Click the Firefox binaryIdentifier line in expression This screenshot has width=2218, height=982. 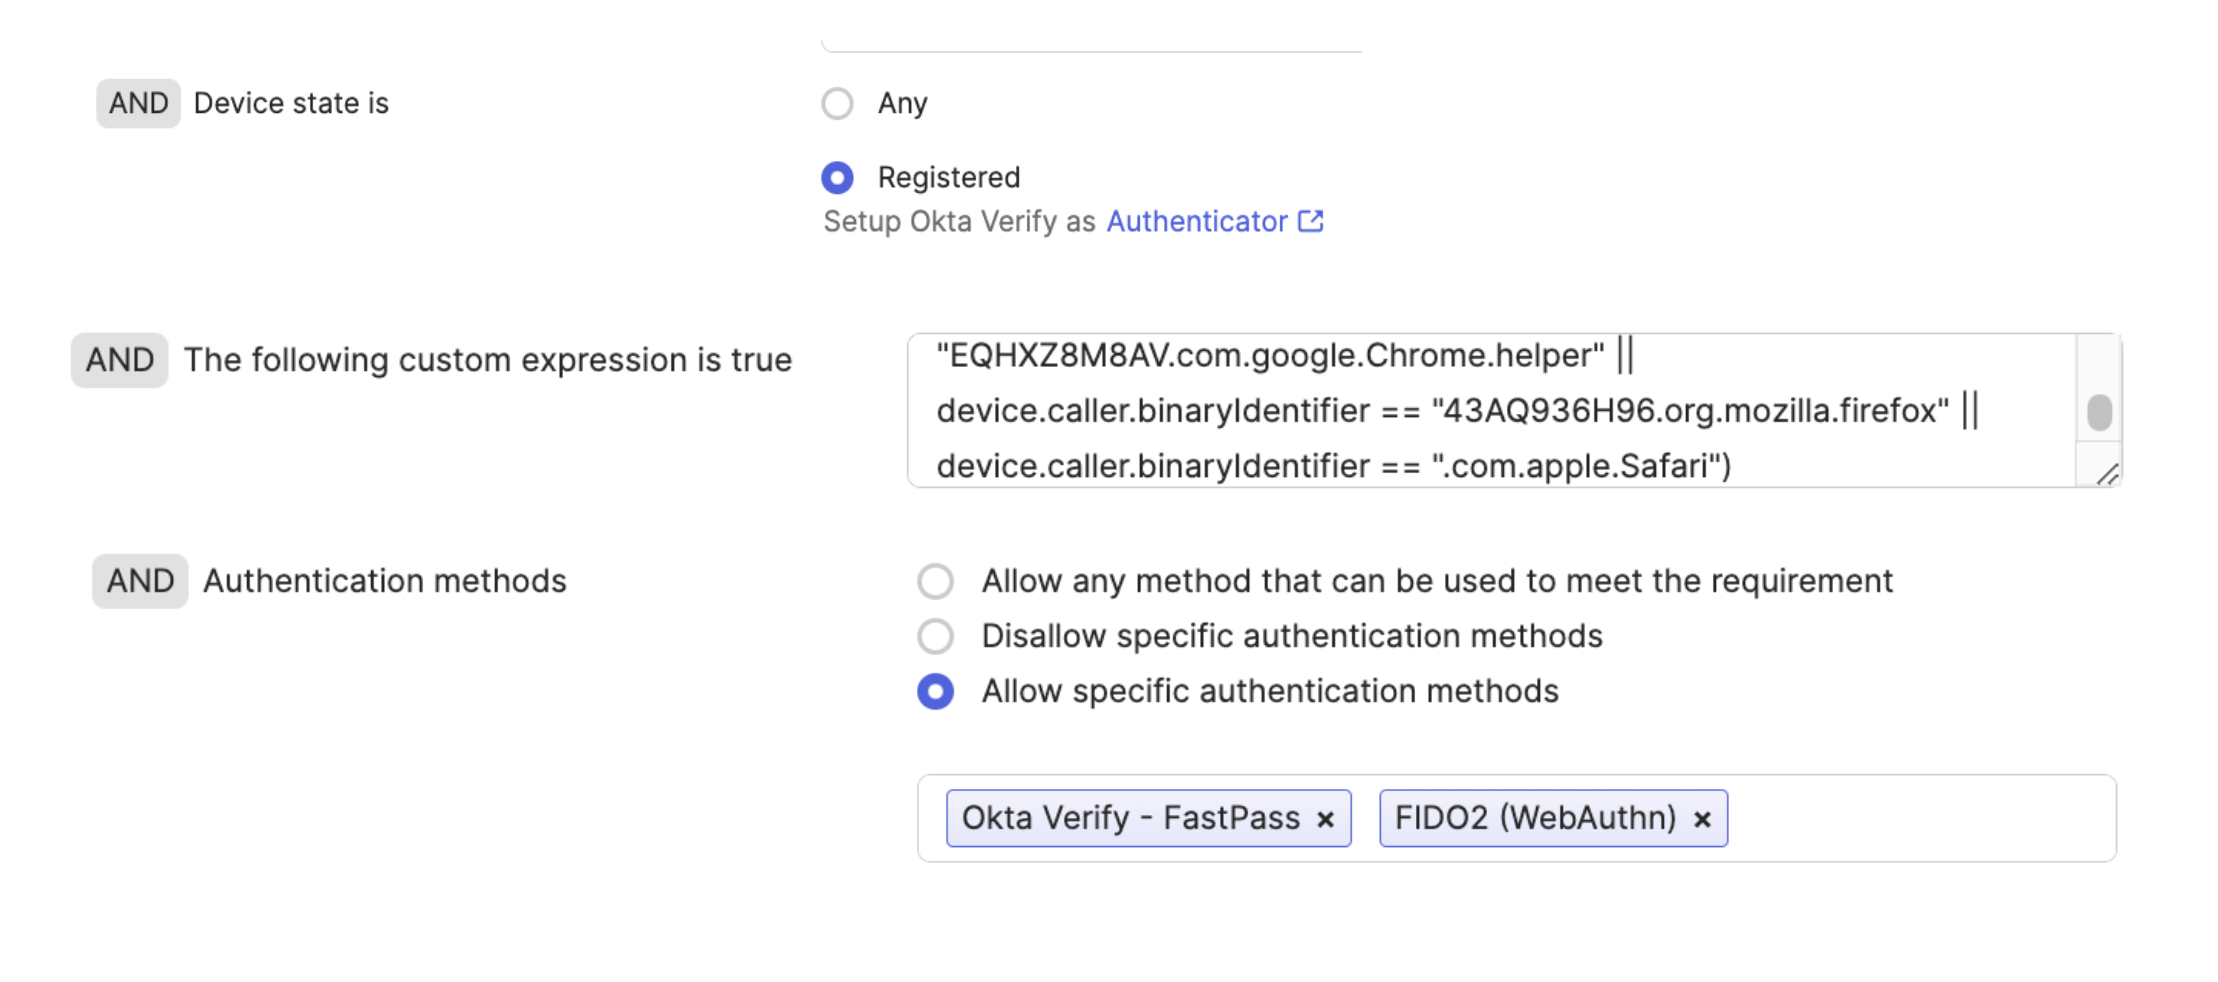(1440, 411)
